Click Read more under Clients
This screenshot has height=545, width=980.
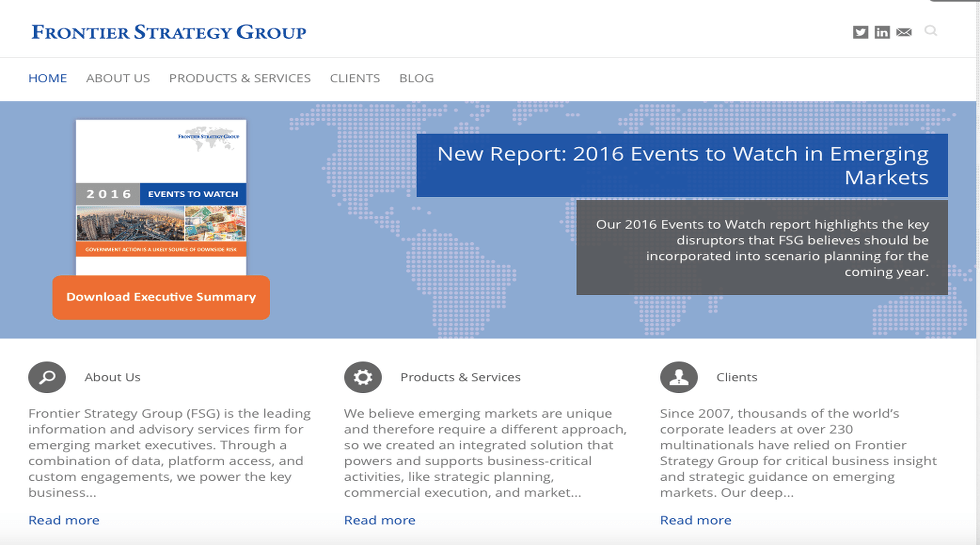(696, 520)
